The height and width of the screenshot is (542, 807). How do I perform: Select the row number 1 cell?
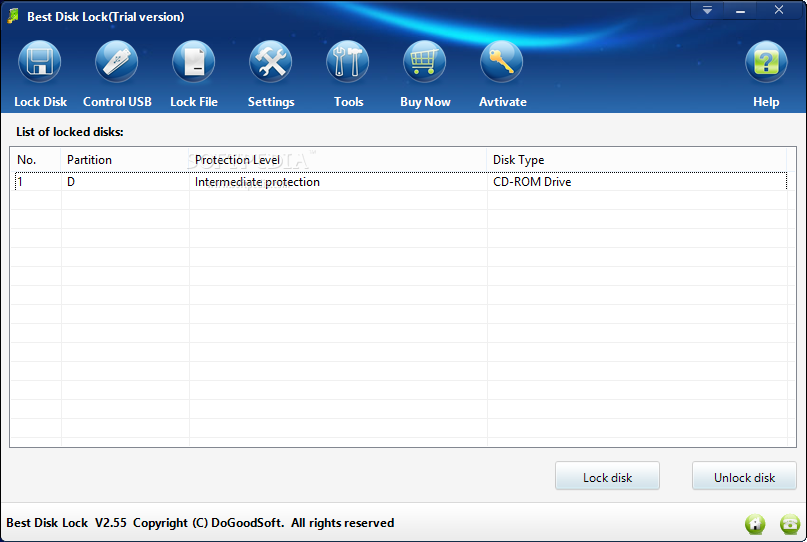[36, 182]
